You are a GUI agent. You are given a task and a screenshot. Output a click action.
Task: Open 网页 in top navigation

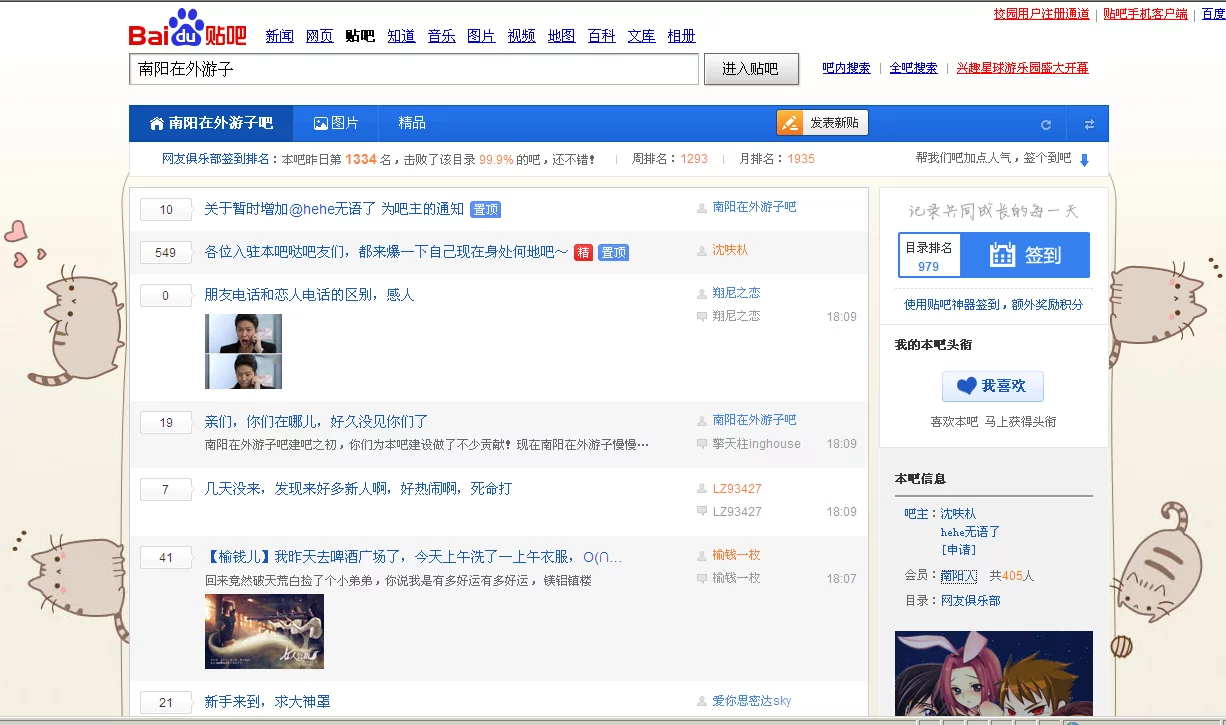[320, 36]
